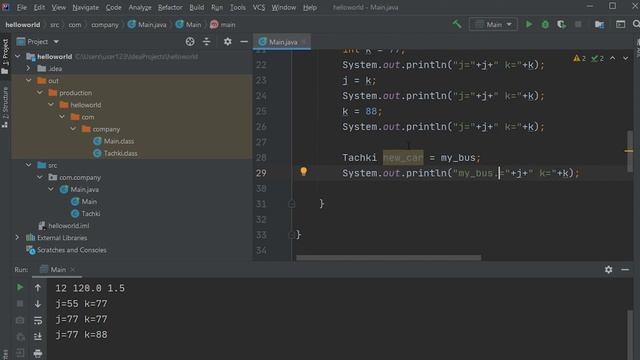Screen dimensions: 640x360
Task: Open Run panel settings gear
Action: [608, 269]
